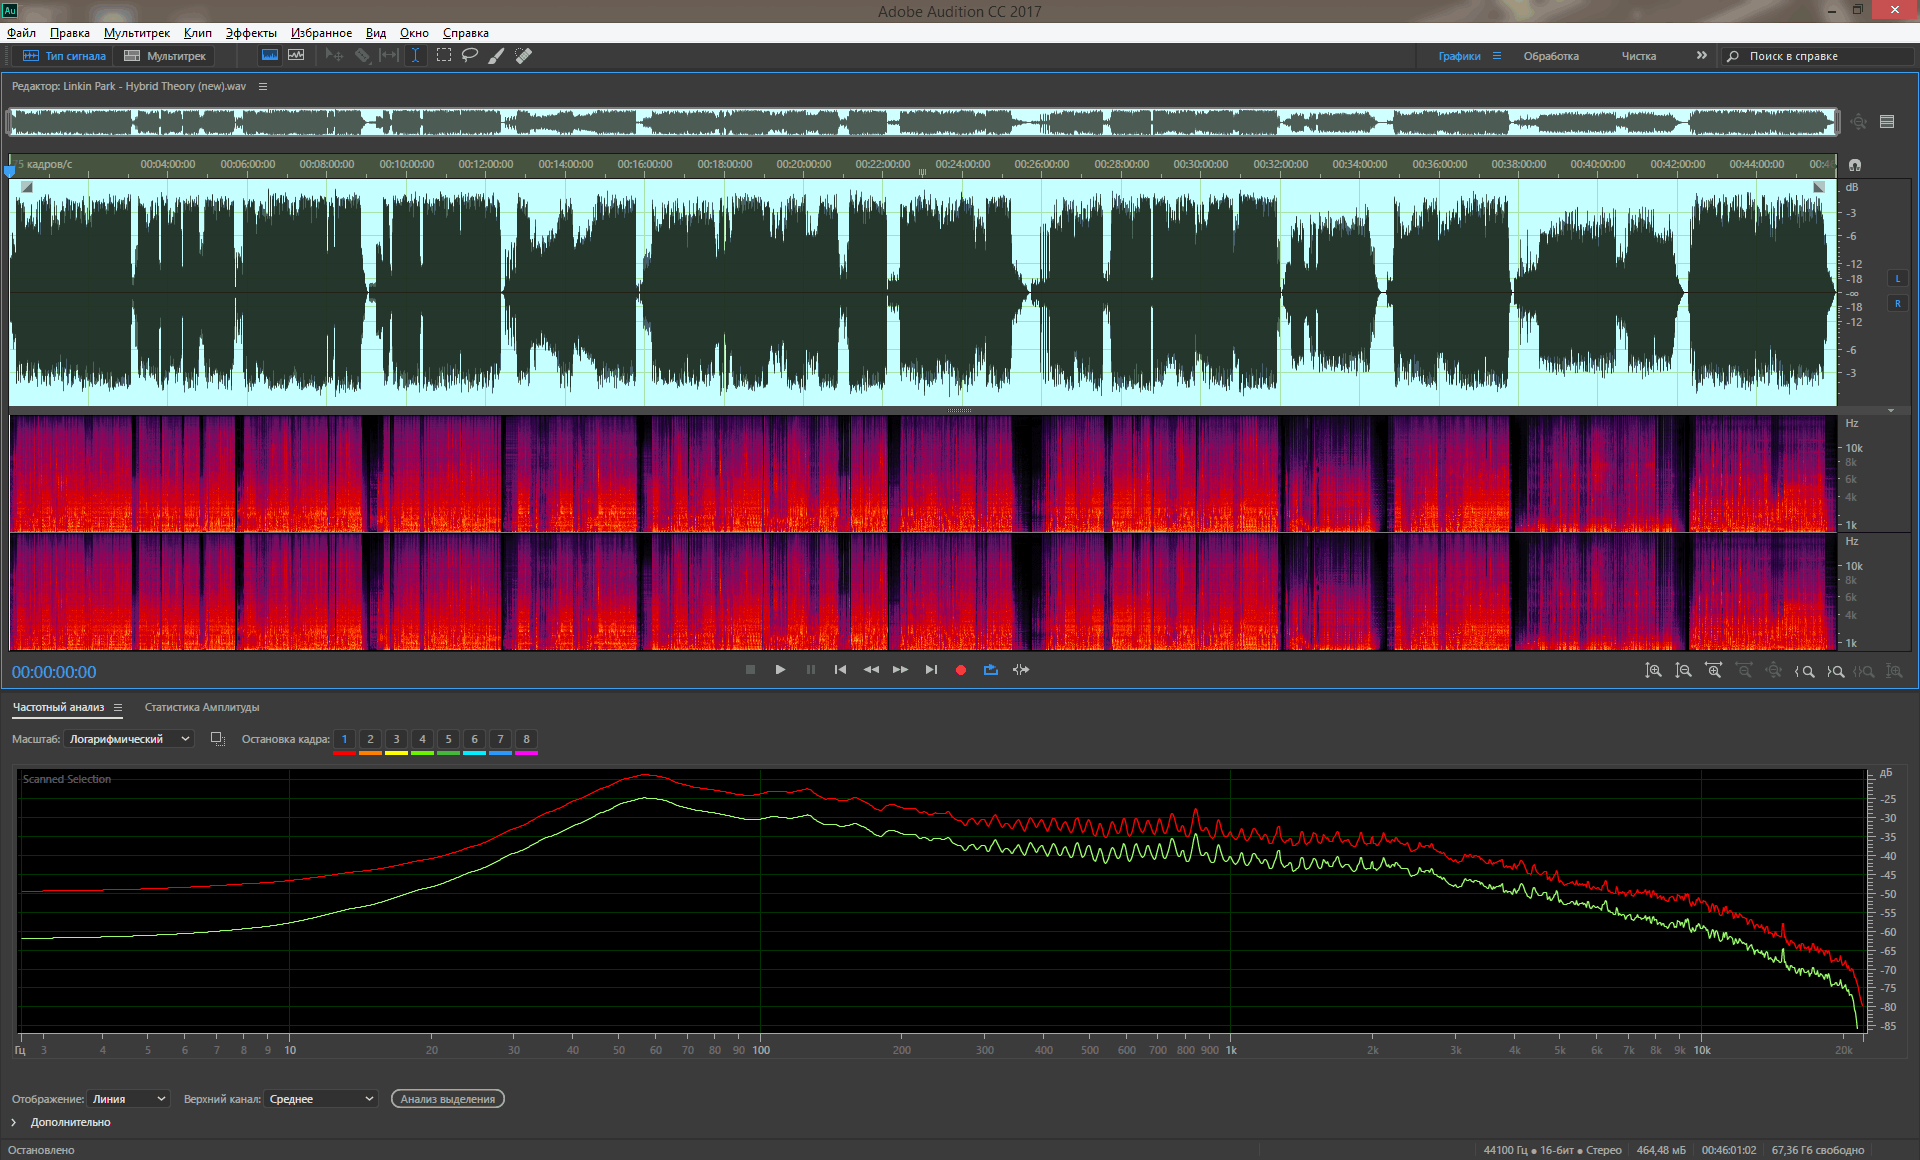Select the grayed-out Move tool icon

coord(335,56)
